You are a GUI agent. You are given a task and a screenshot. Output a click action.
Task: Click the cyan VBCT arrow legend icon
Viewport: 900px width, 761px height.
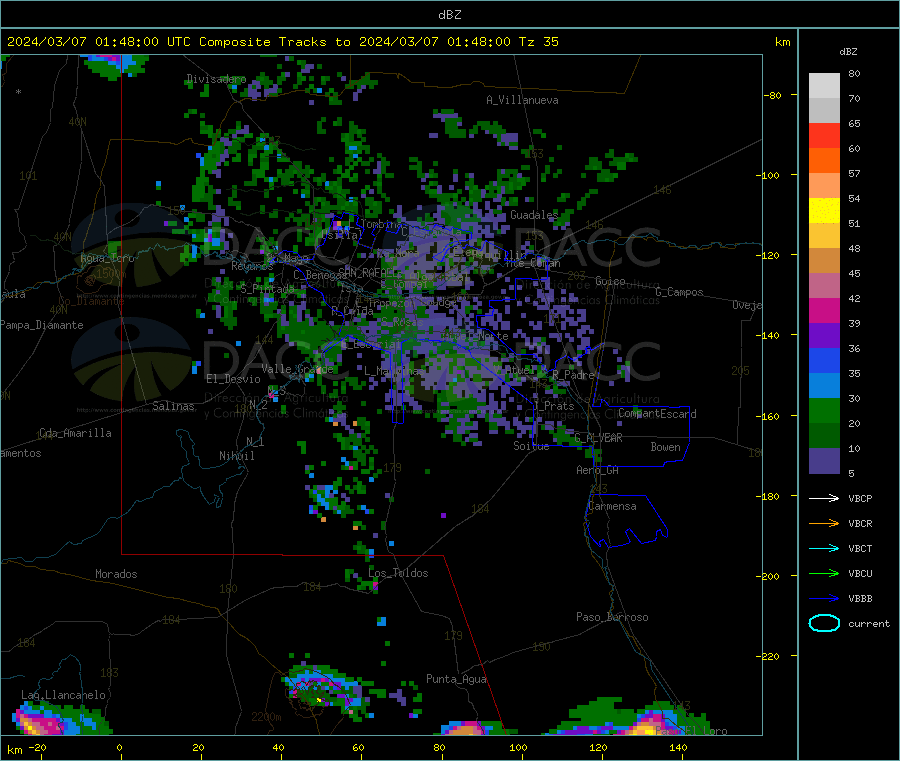tap(824, 549)
